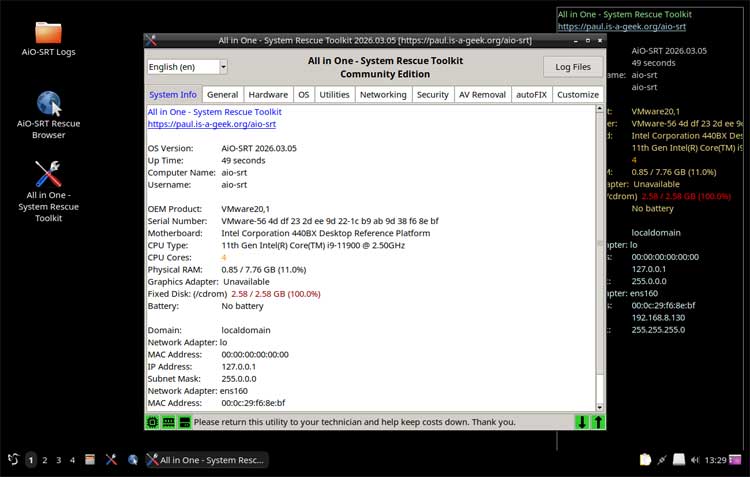Click the green upload arrow indicator
Viewport: 750px width, 477px height.
[598, 422]
